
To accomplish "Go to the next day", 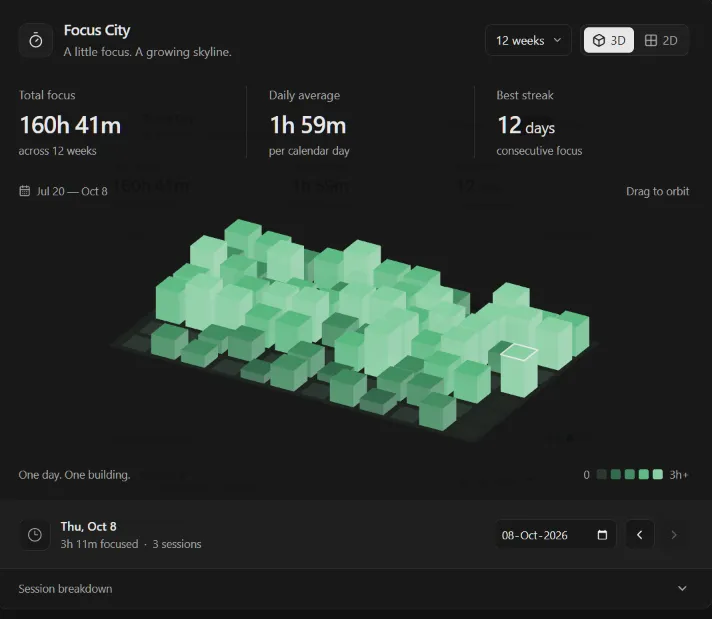I will [x=674, y=535].
